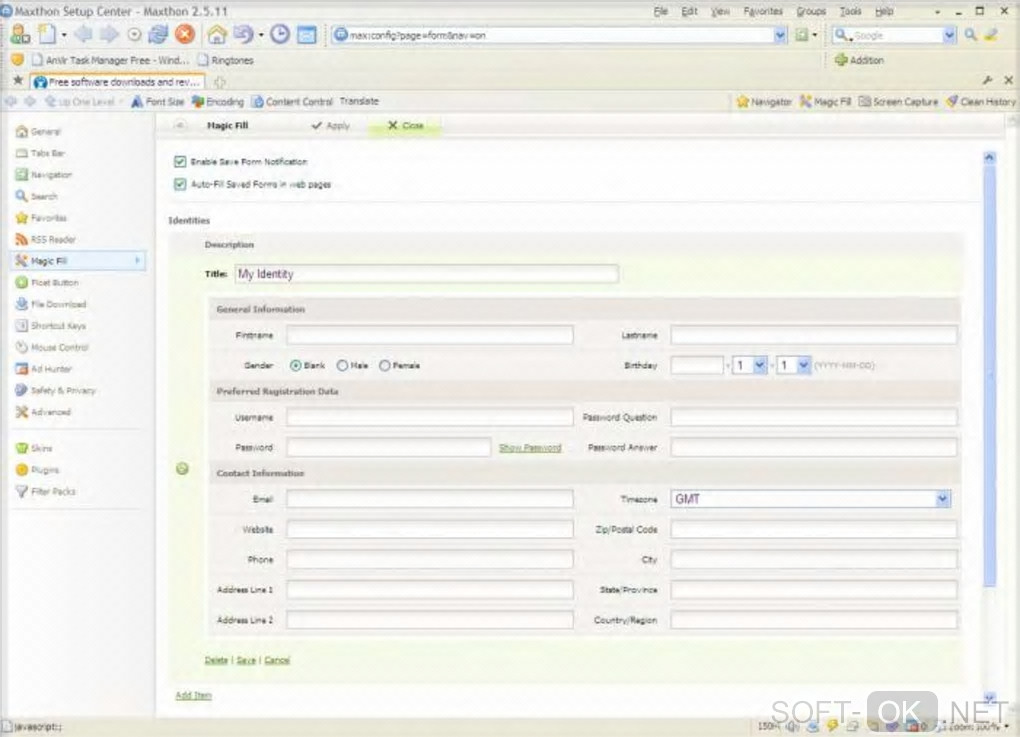The height and width of the screenshot is (737, 1020).
Task: Click the Add Item link
Action: tap(193, 695)
